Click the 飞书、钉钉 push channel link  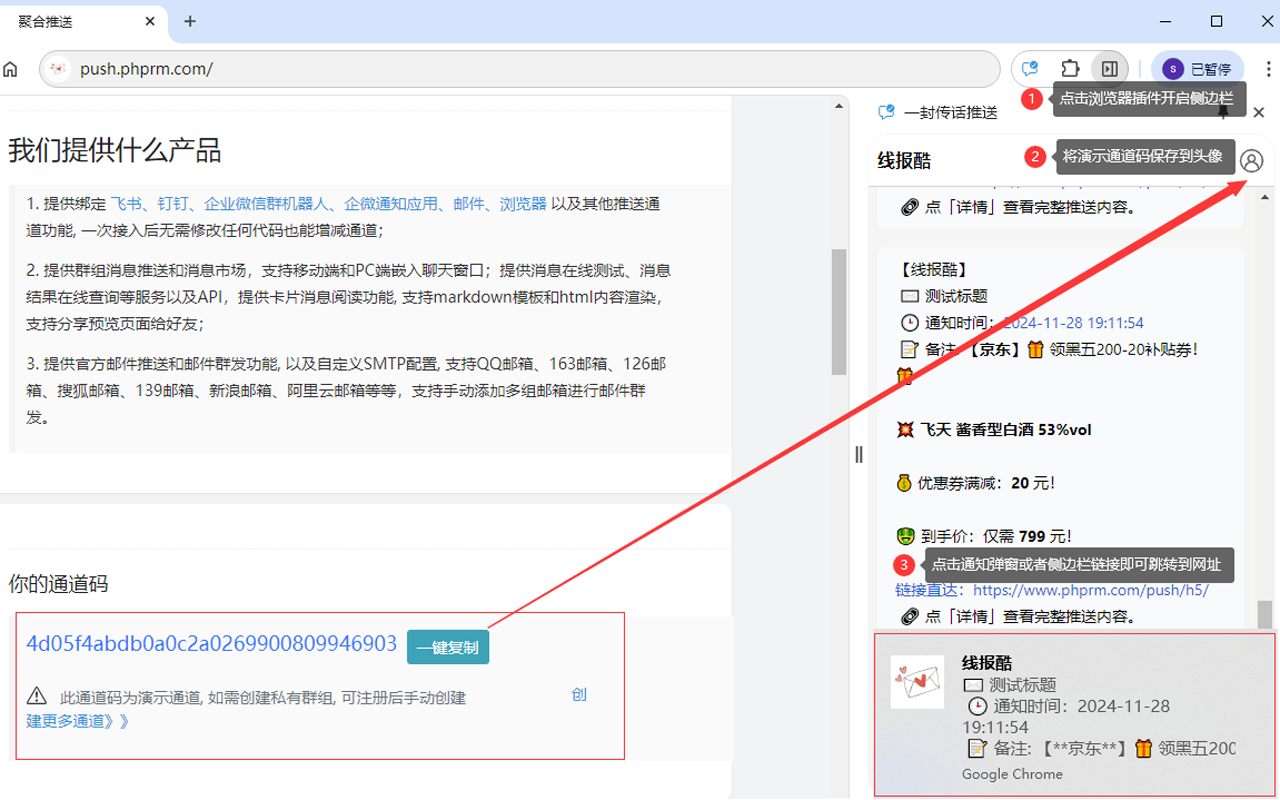pyautogui.click(x=148, y=203)
